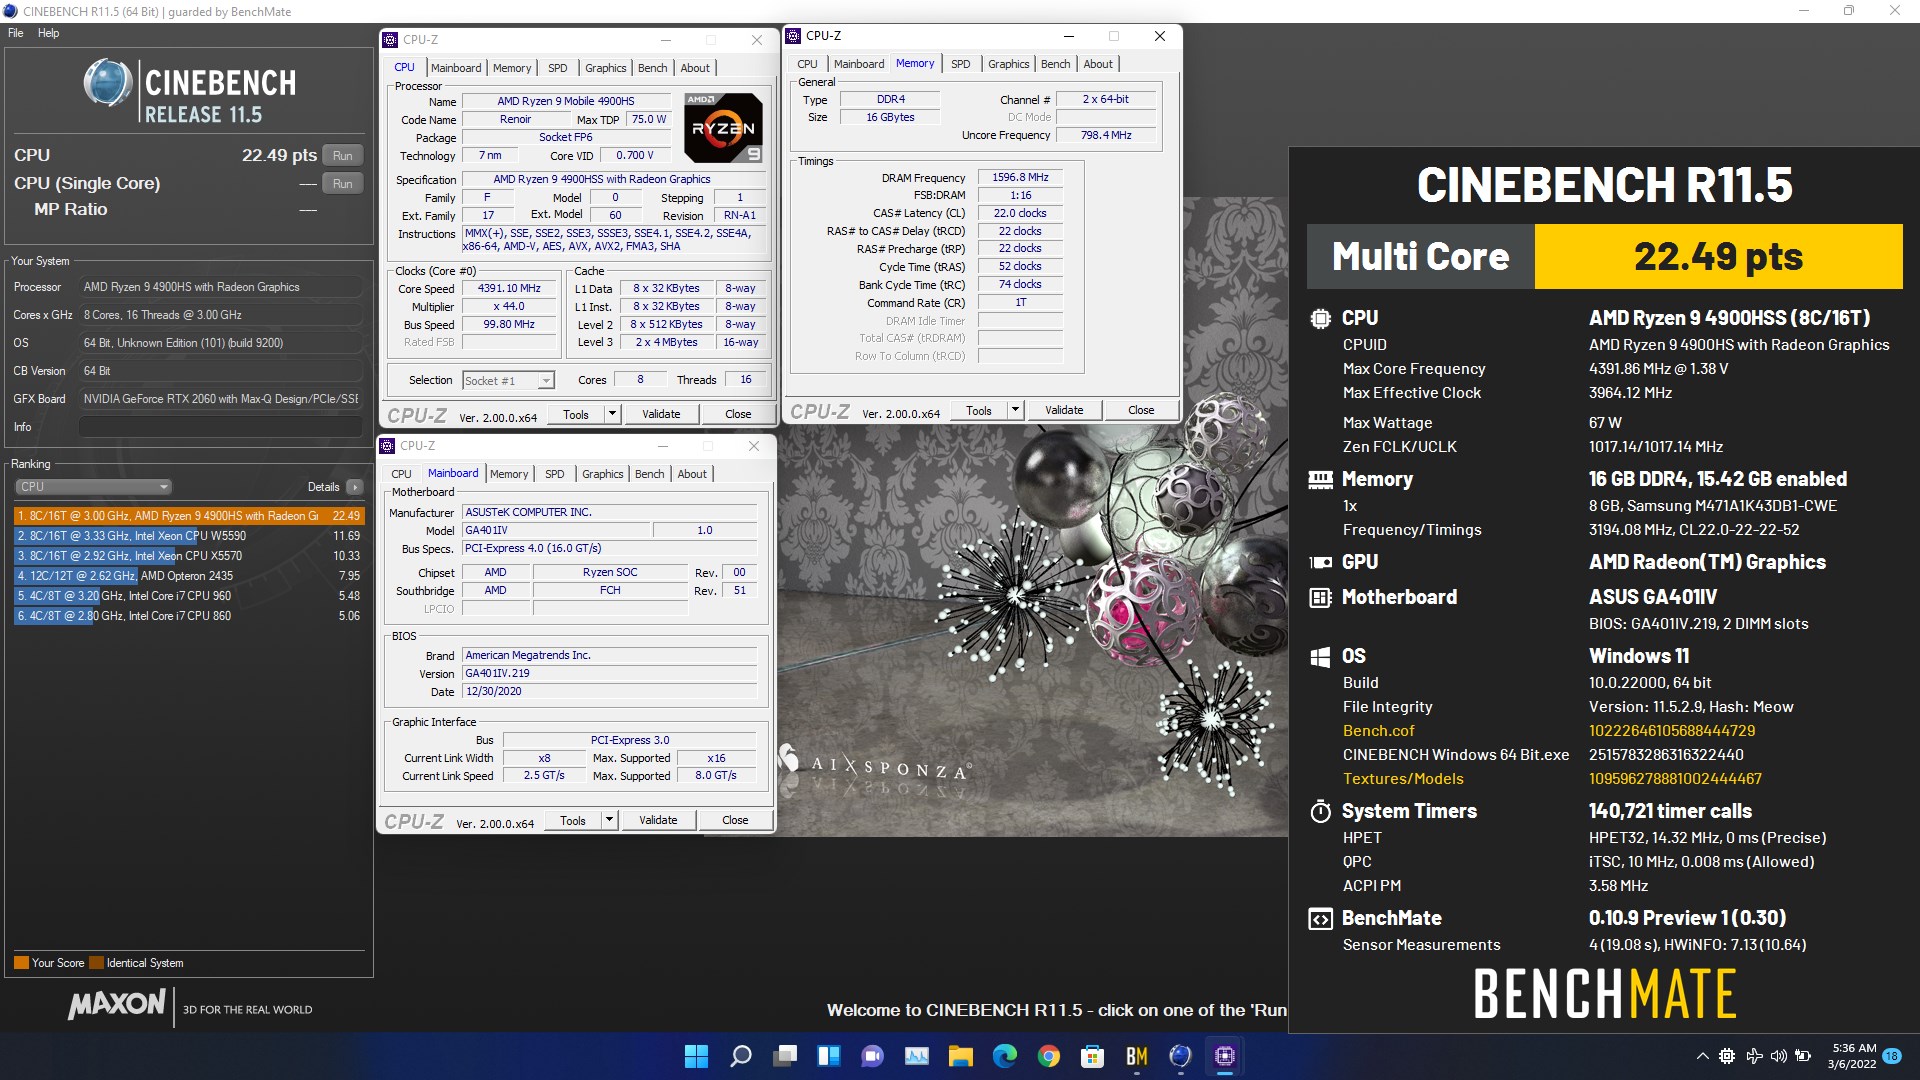Launch Google Chrome from the taskbar
The height and width of the screenshot is (1080, 1920).
(1049, 1056)
